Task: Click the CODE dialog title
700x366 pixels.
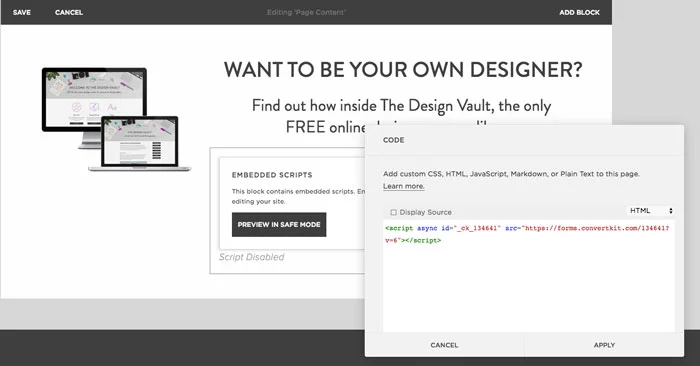Action: click(x=393, y=140)
